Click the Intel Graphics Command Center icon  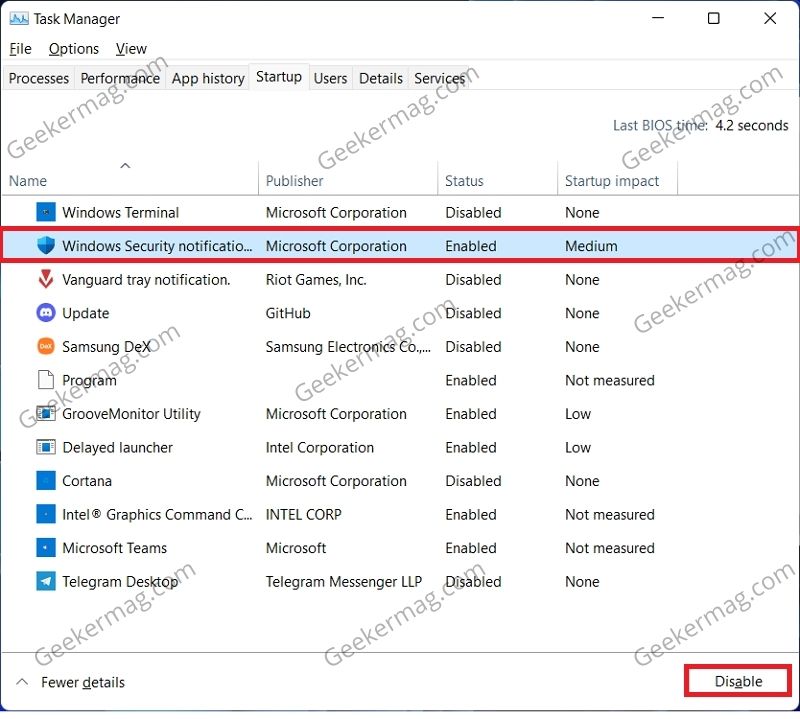click(x=46, y=514)
